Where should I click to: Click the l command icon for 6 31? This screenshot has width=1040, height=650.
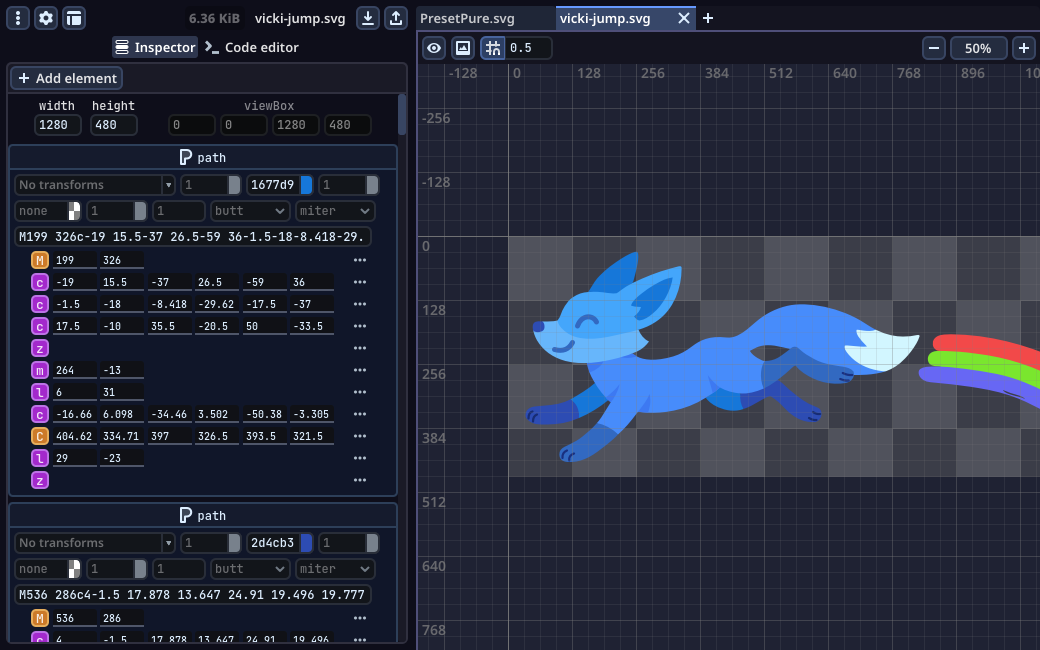pos(40,391)
